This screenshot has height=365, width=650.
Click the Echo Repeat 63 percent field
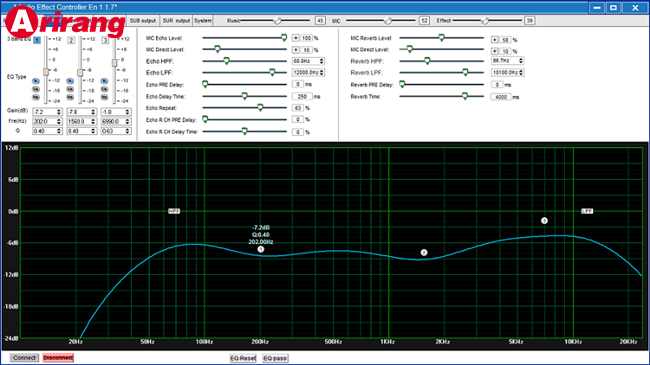(x=298, y=108)
